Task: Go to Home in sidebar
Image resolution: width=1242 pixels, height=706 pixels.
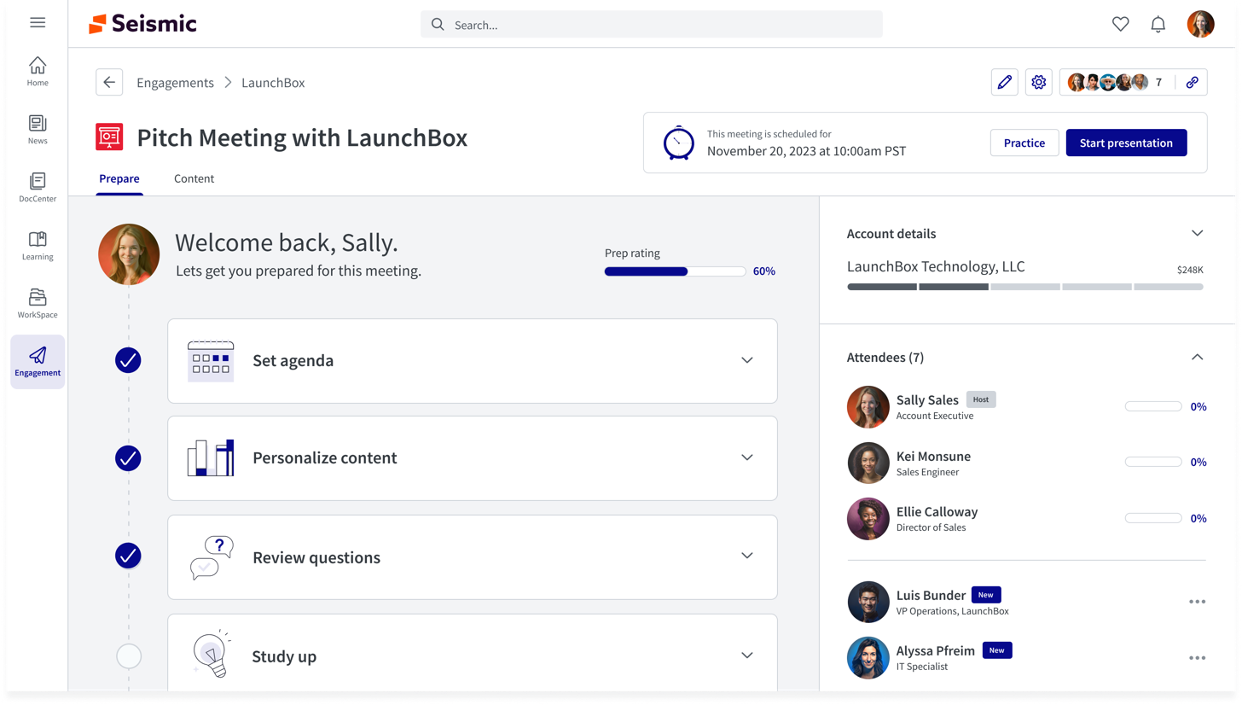Action: click(x=37, y=71)
